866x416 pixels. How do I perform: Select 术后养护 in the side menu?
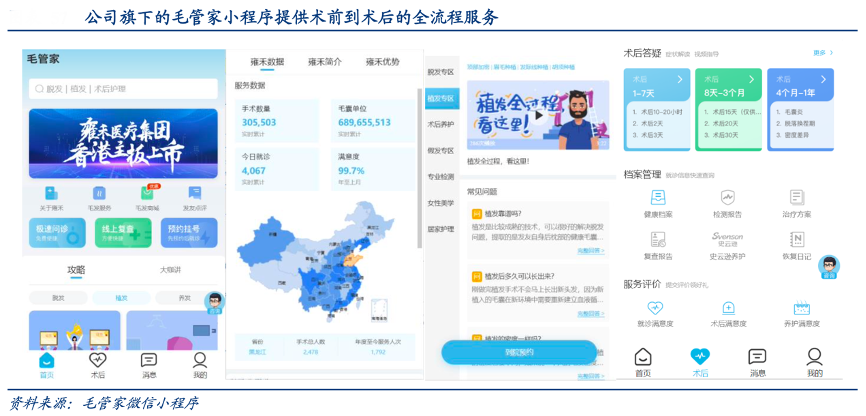click(x=440, y=124)
